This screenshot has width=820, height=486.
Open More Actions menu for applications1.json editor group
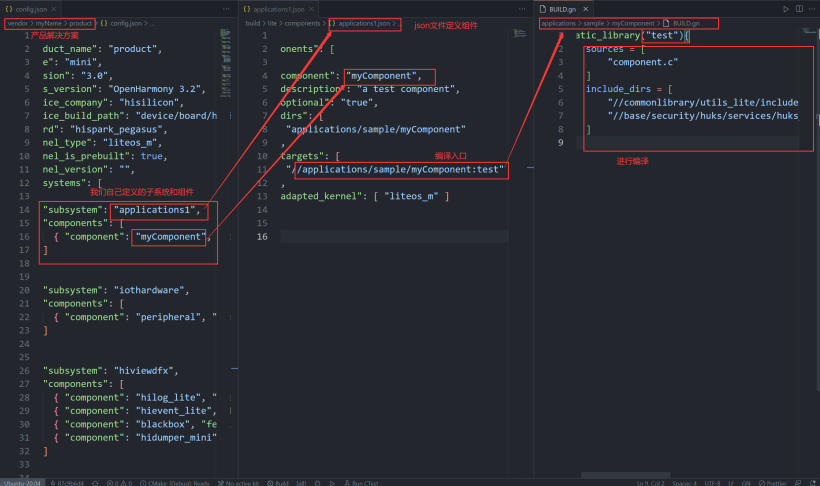point(521,9)
